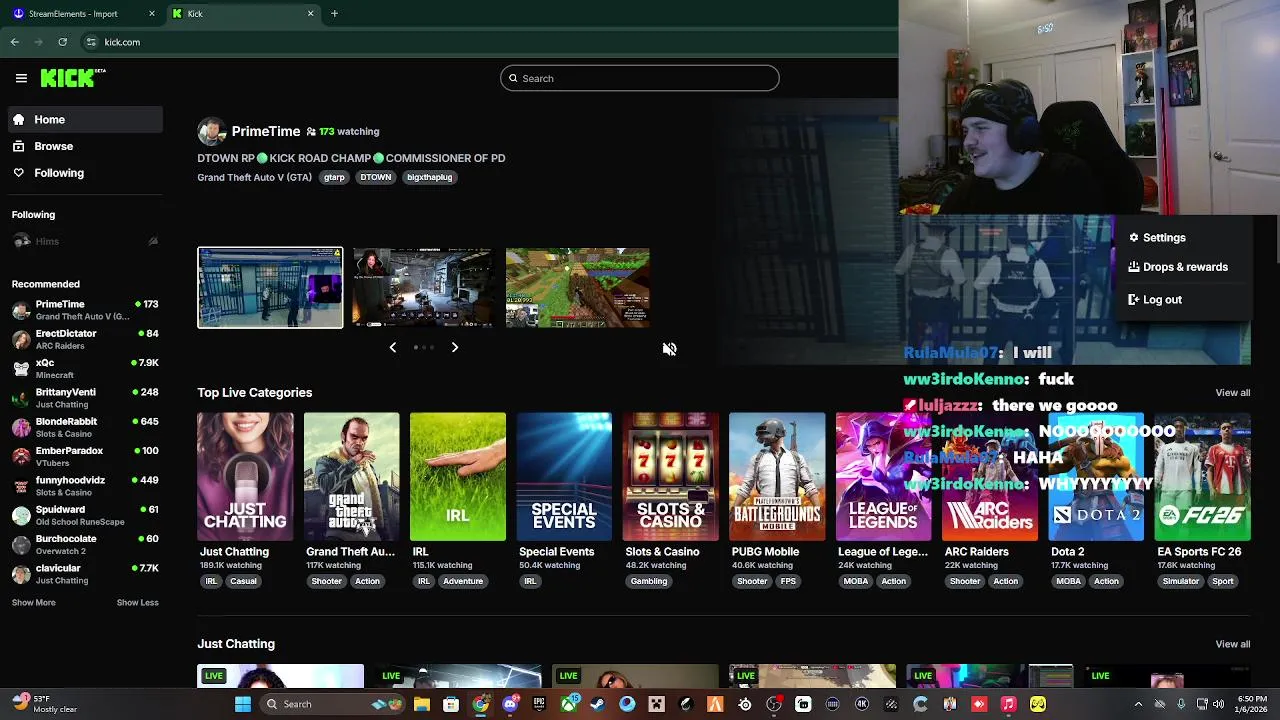Click the Following heart icon

pos(19,173)
